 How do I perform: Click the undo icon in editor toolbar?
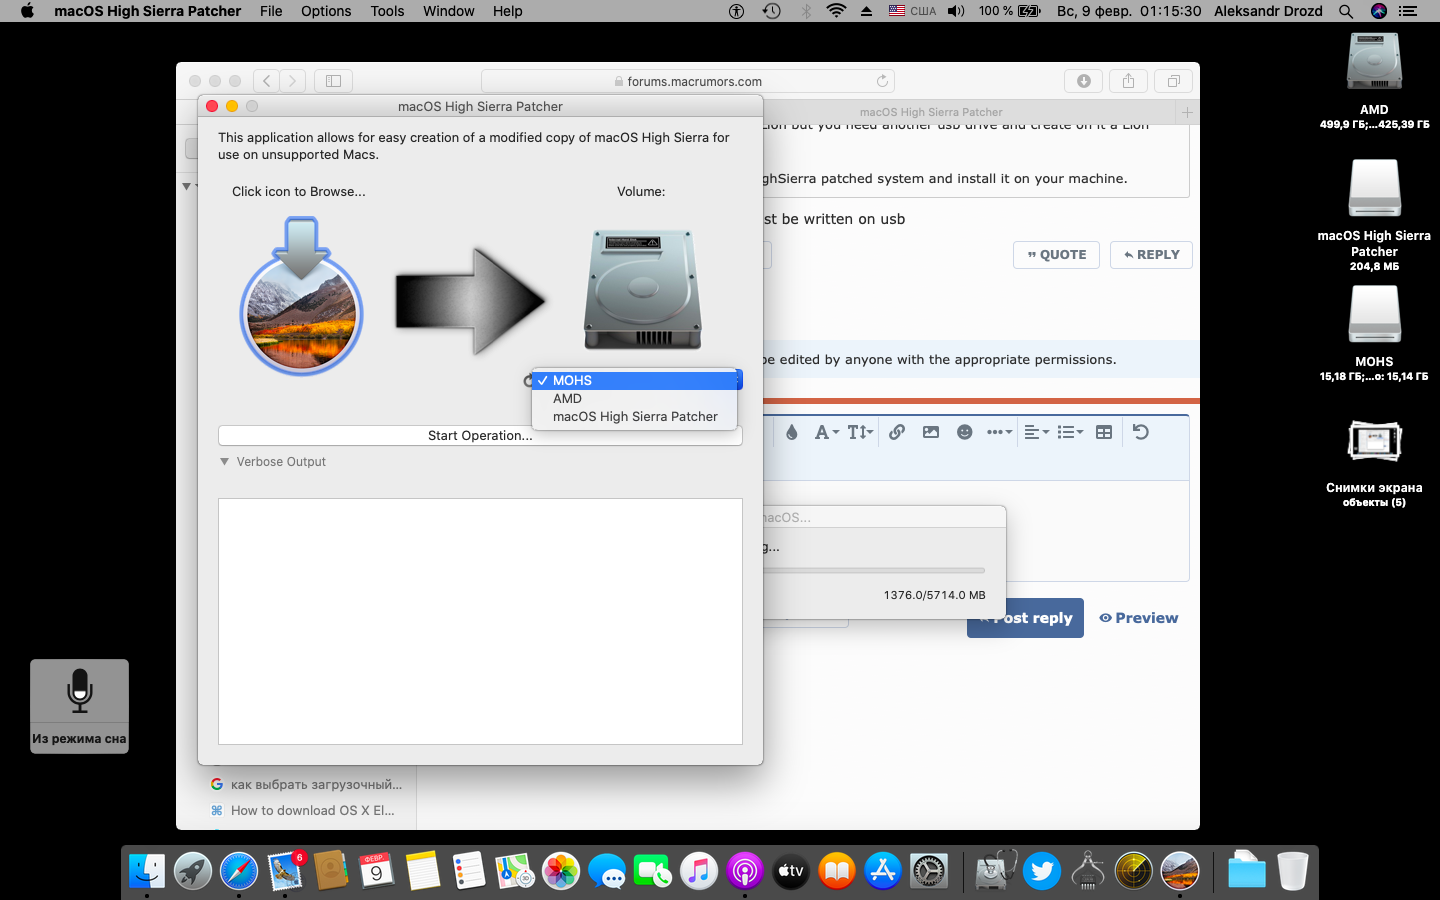pos(1140,432)
